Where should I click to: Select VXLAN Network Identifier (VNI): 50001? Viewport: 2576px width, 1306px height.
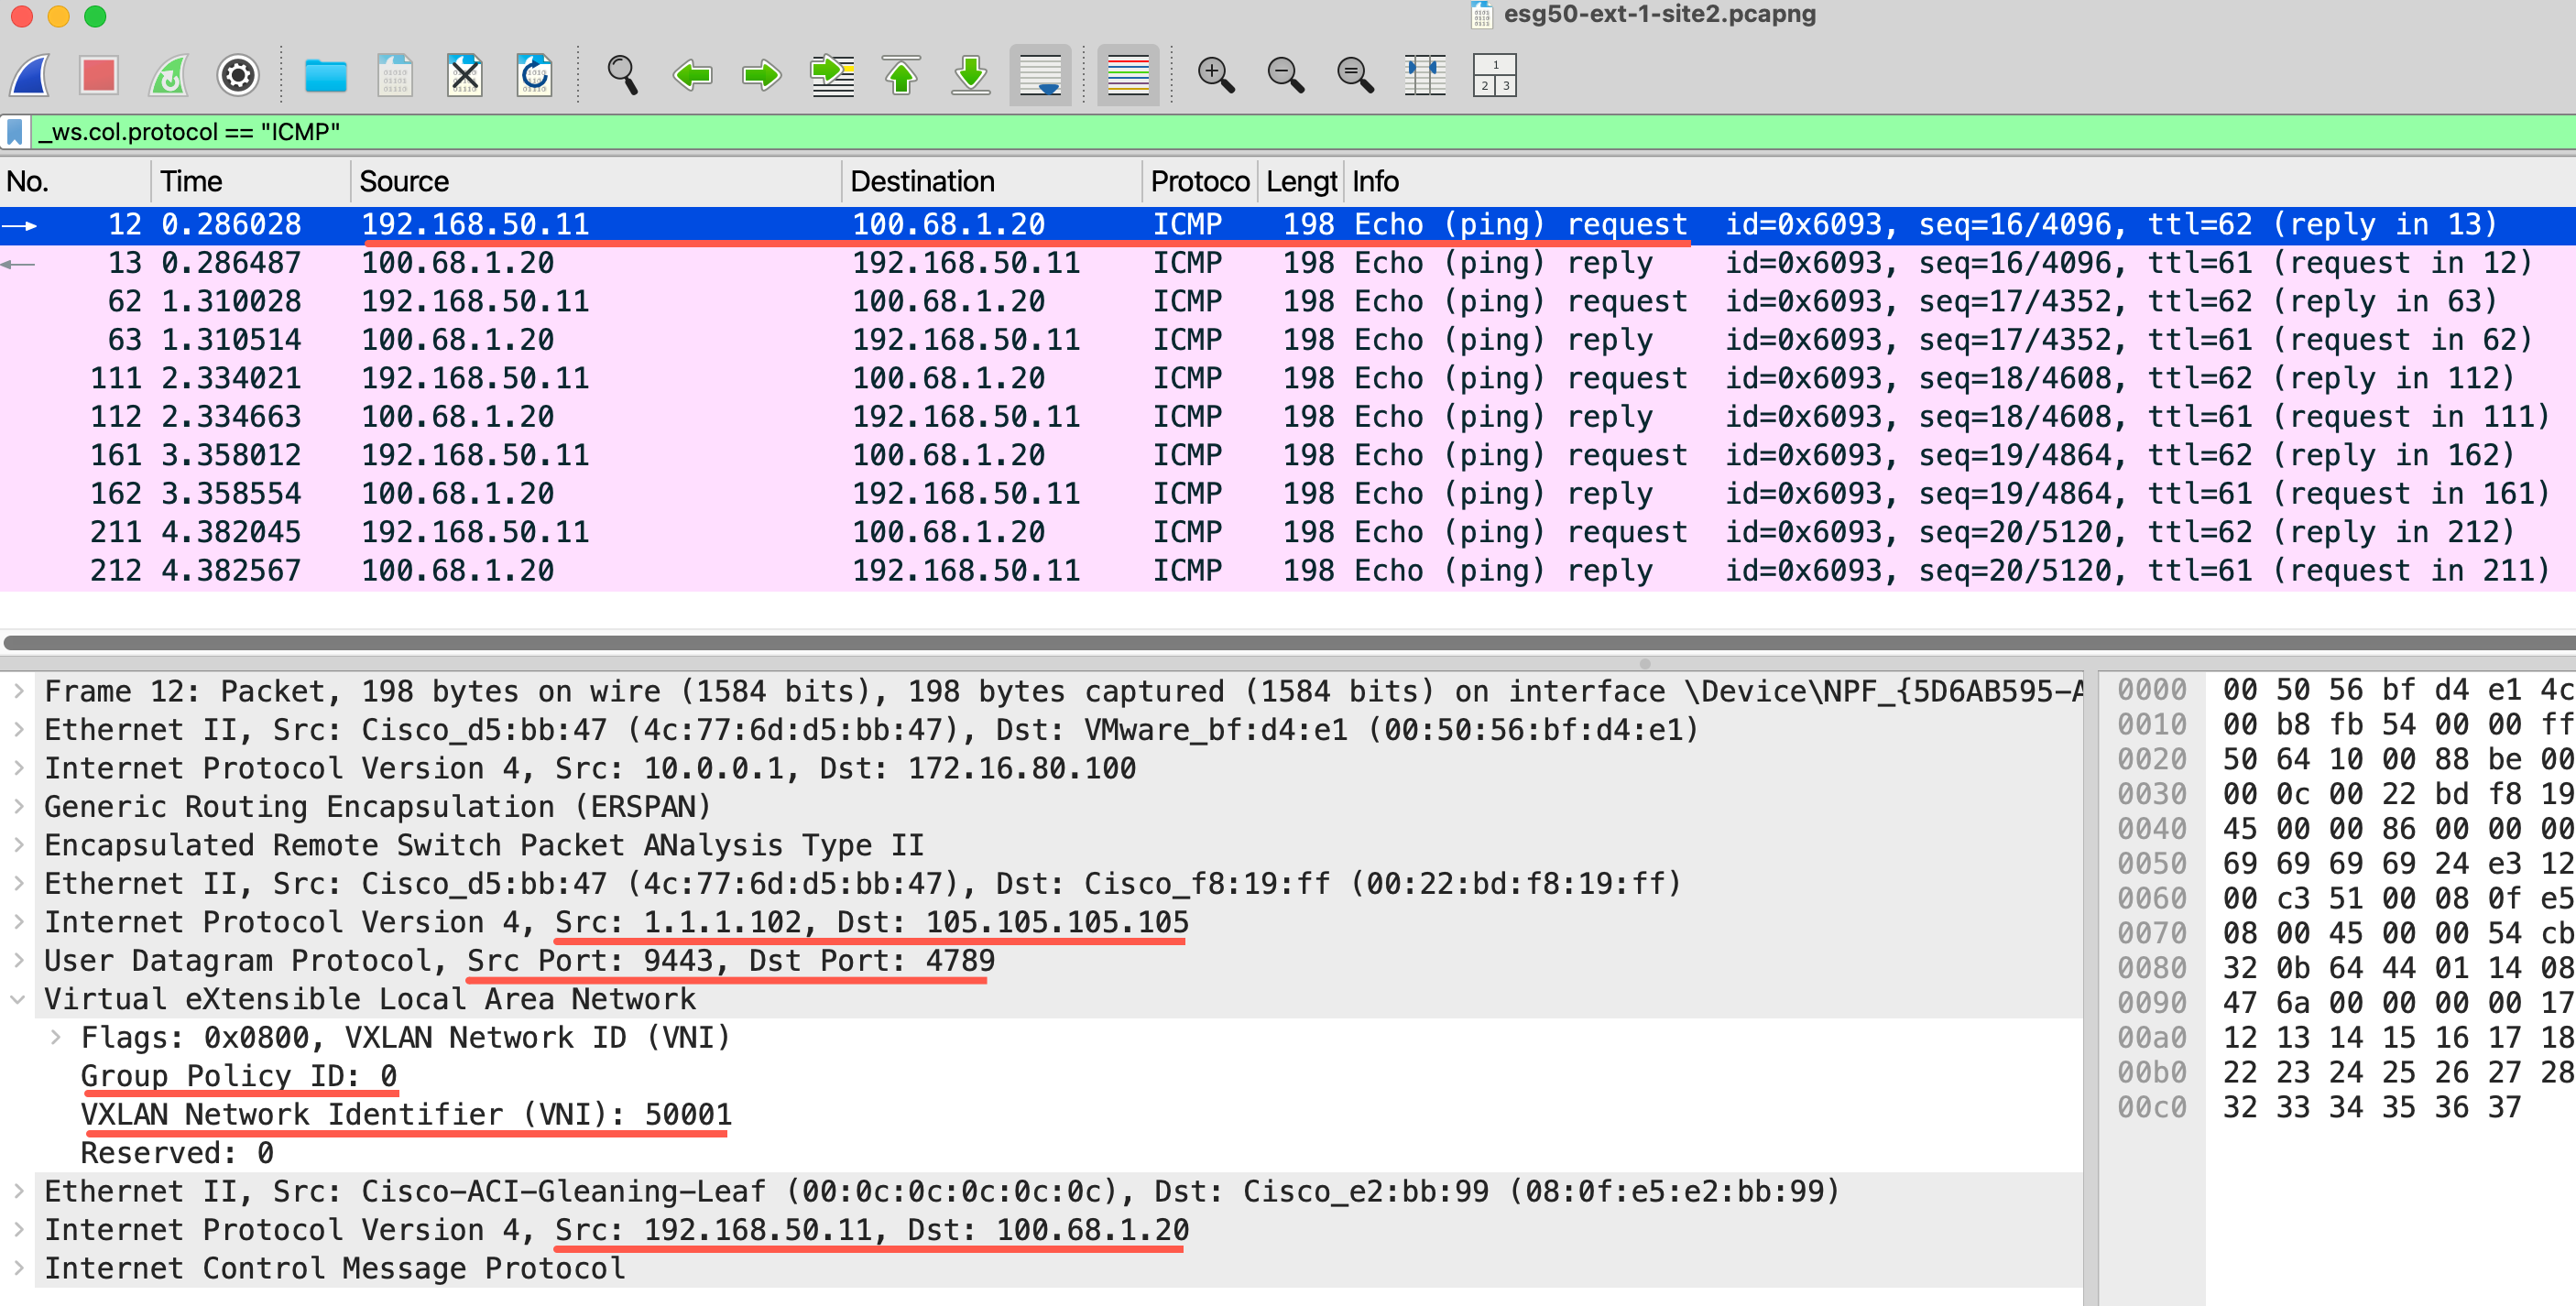[406, 1114]
